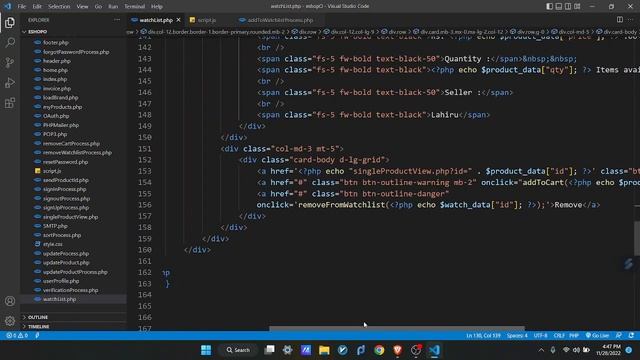Toggle bottom panel layout icon
Screen dimensions: 640x360
559,6
